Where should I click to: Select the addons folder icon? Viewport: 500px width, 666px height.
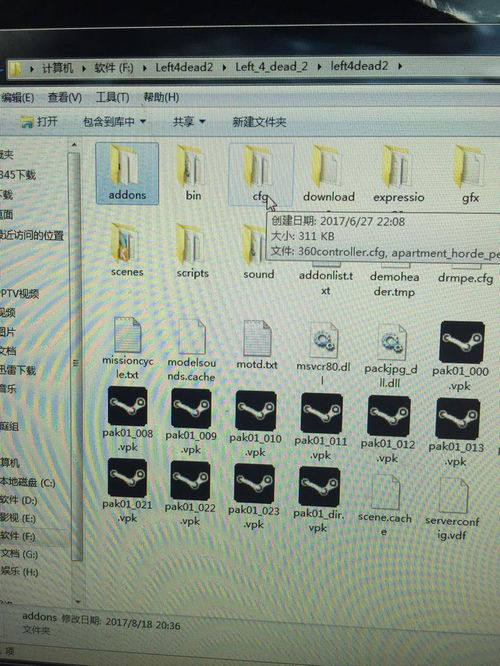[x=126, y=167]
